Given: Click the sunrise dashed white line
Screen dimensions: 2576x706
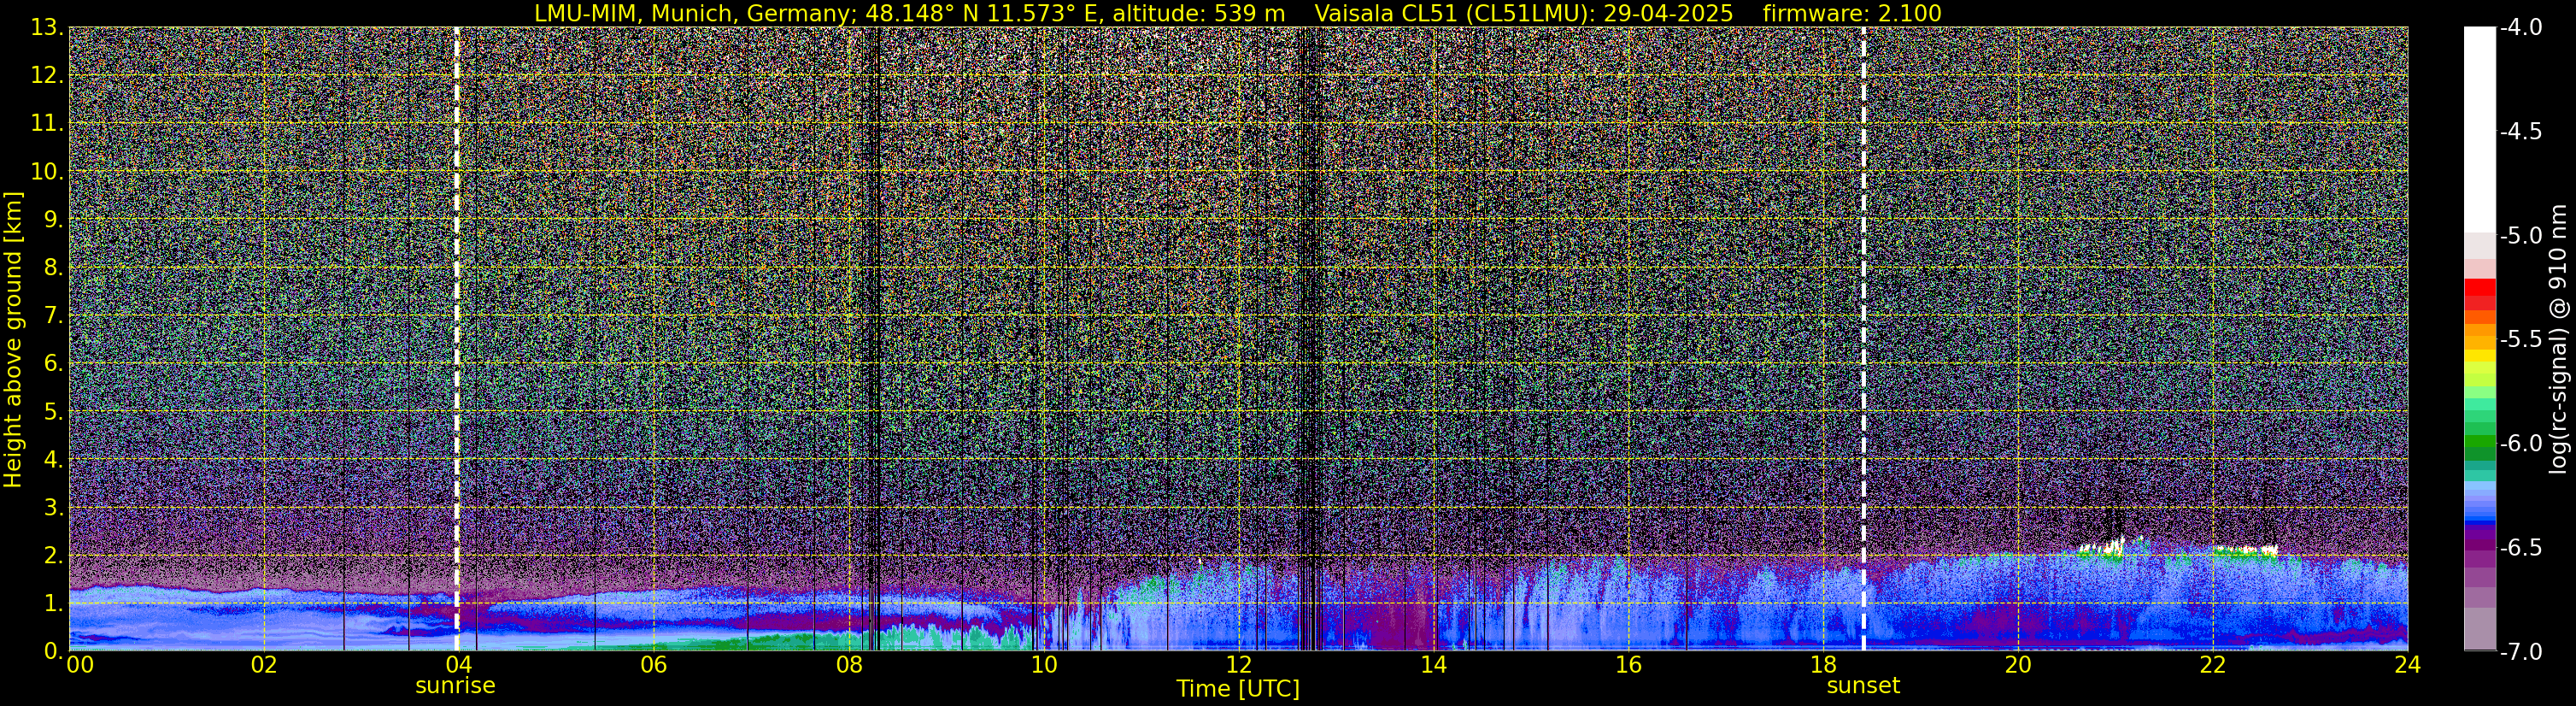Looking at the screenshot, I should (457, 339).
